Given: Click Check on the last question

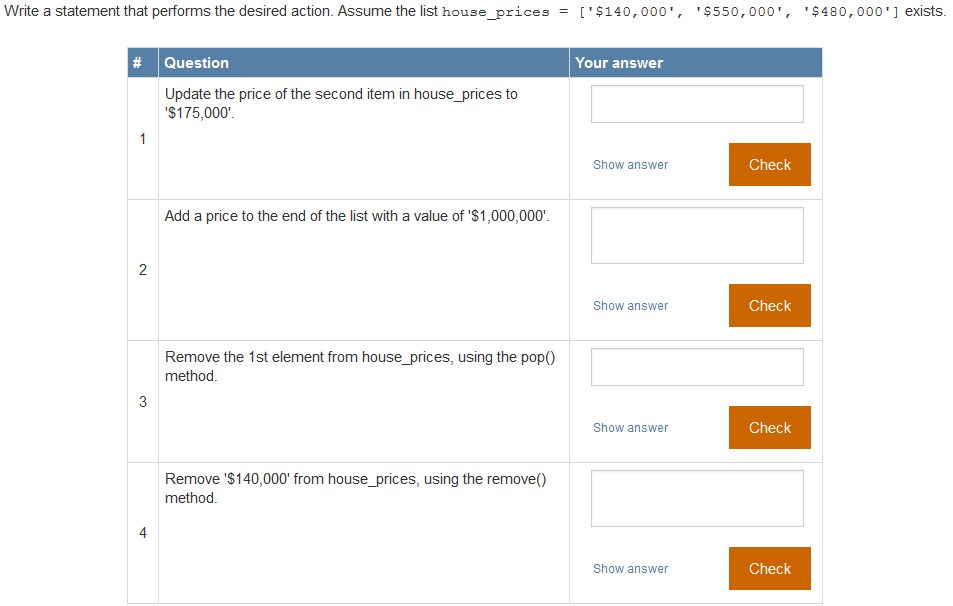Looking at the screenshot, I should tap(769, 568).
